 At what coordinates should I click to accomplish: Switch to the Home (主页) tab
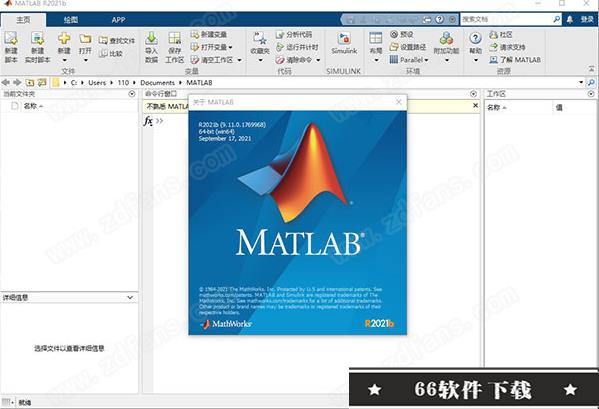click(x=23, y=19)
